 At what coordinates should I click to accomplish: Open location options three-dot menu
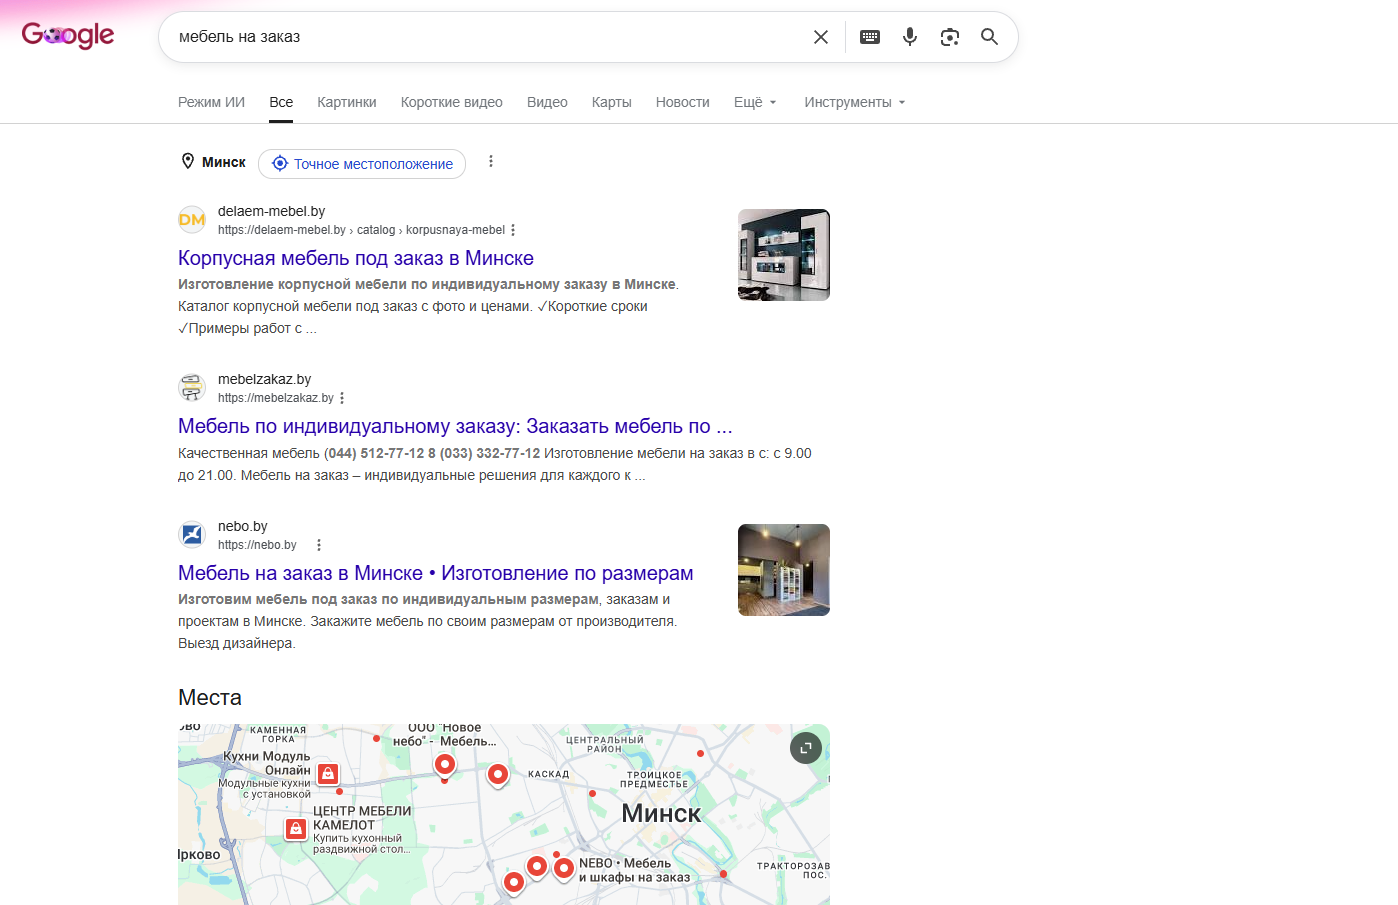click(491, 161)
